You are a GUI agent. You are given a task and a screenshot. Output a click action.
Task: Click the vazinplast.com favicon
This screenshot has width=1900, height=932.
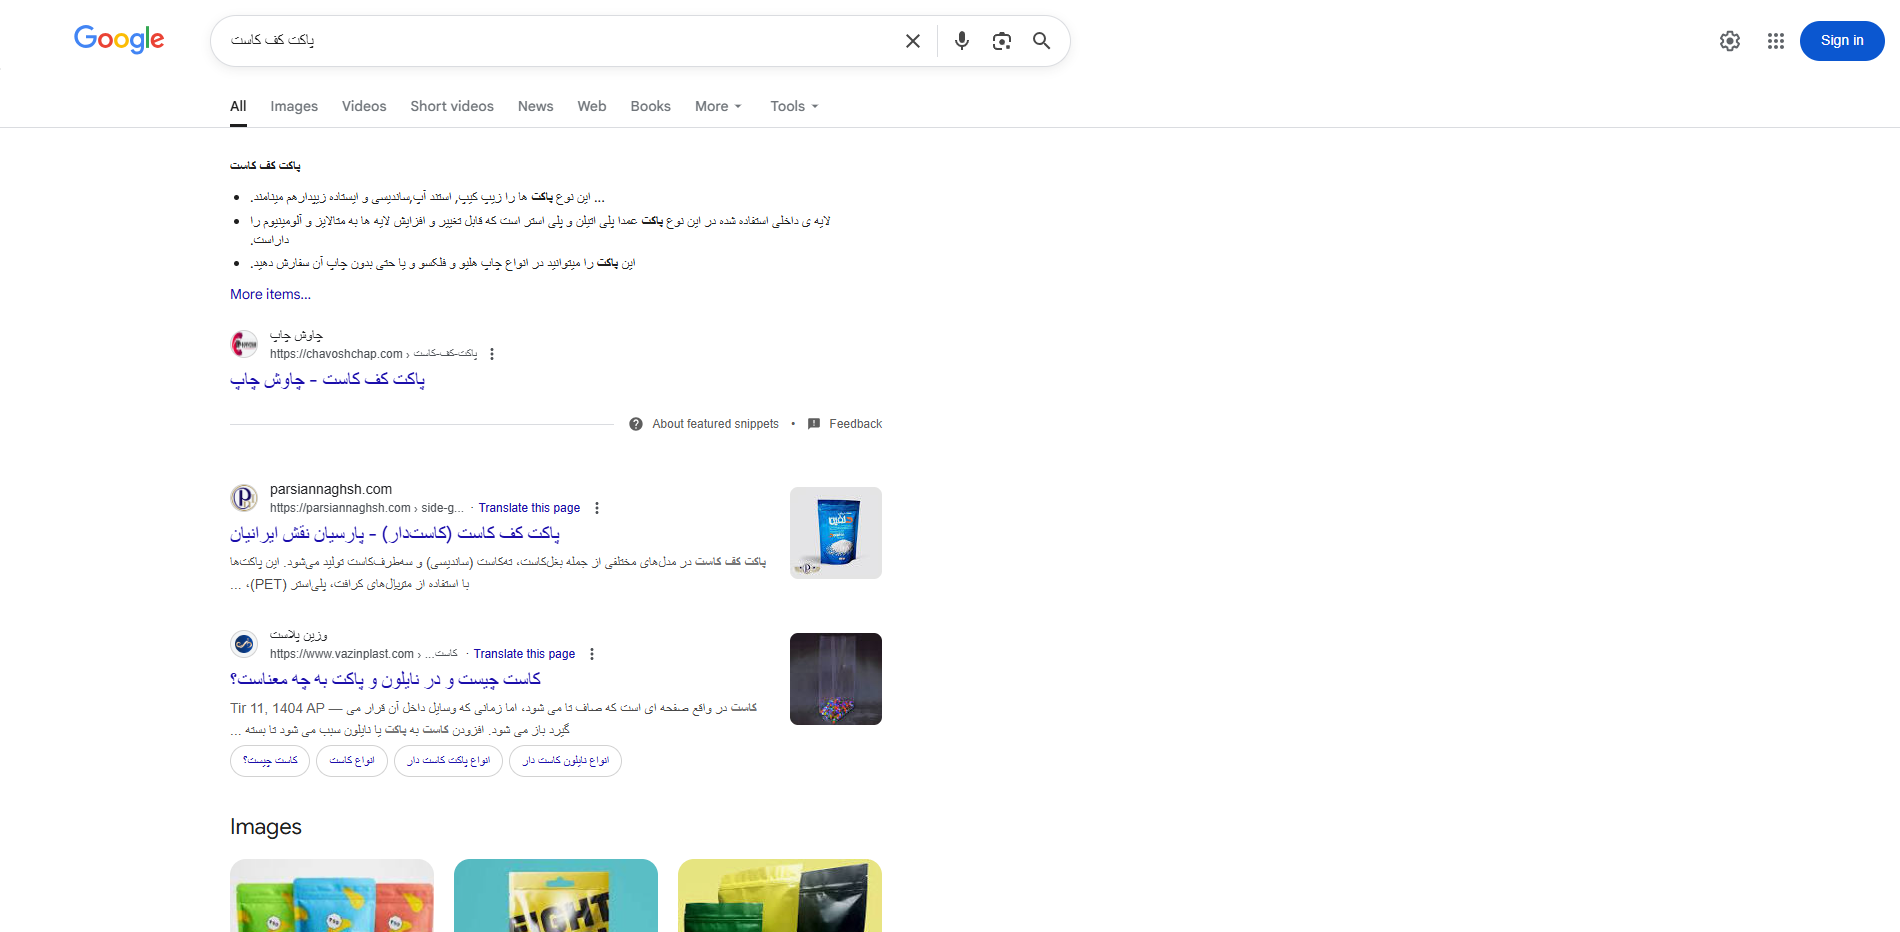pyautogui.click(x=244, y=644)
